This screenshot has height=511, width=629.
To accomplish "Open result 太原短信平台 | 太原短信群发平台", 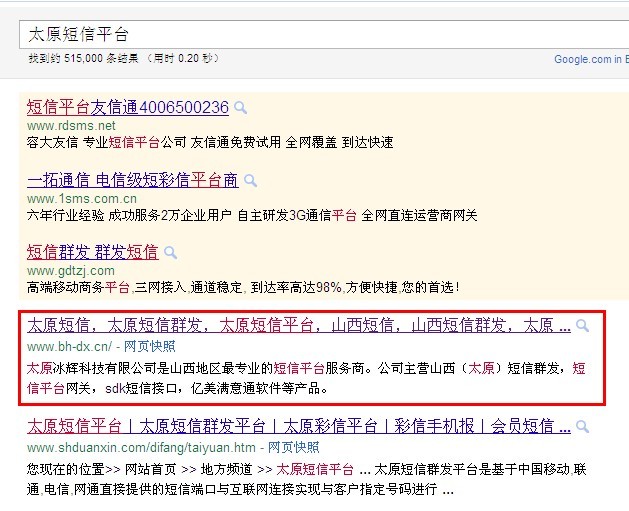I will pos(299,426).
